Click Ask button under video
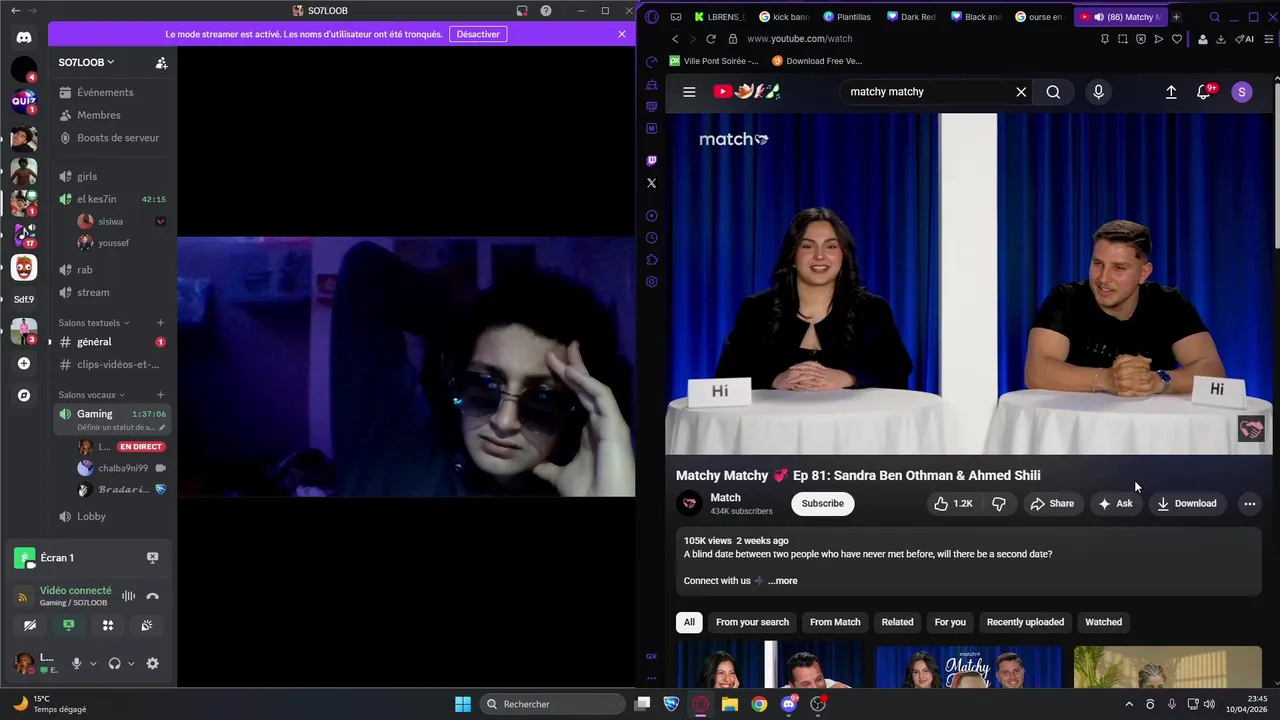This screenshot has width=1280, height=720. coord(1115,504)
